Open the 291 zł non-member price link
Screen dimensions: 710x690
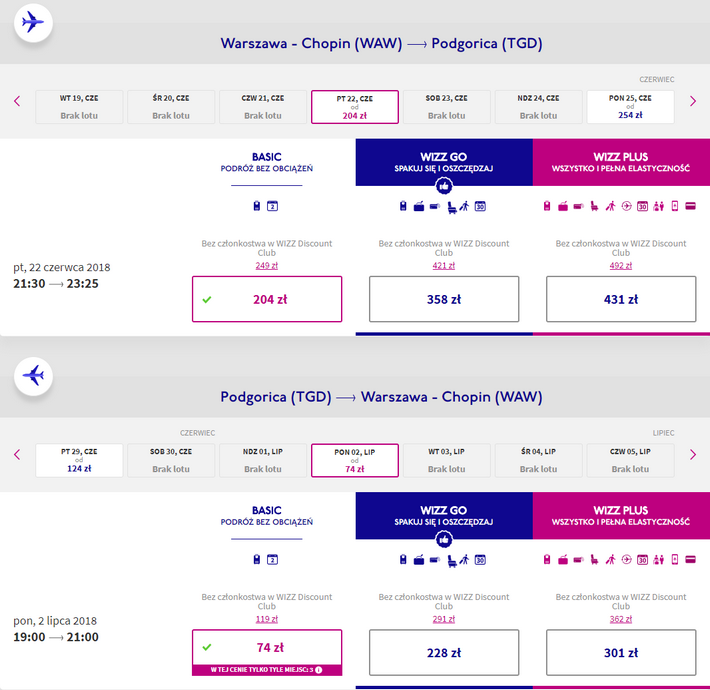(444, 619)
